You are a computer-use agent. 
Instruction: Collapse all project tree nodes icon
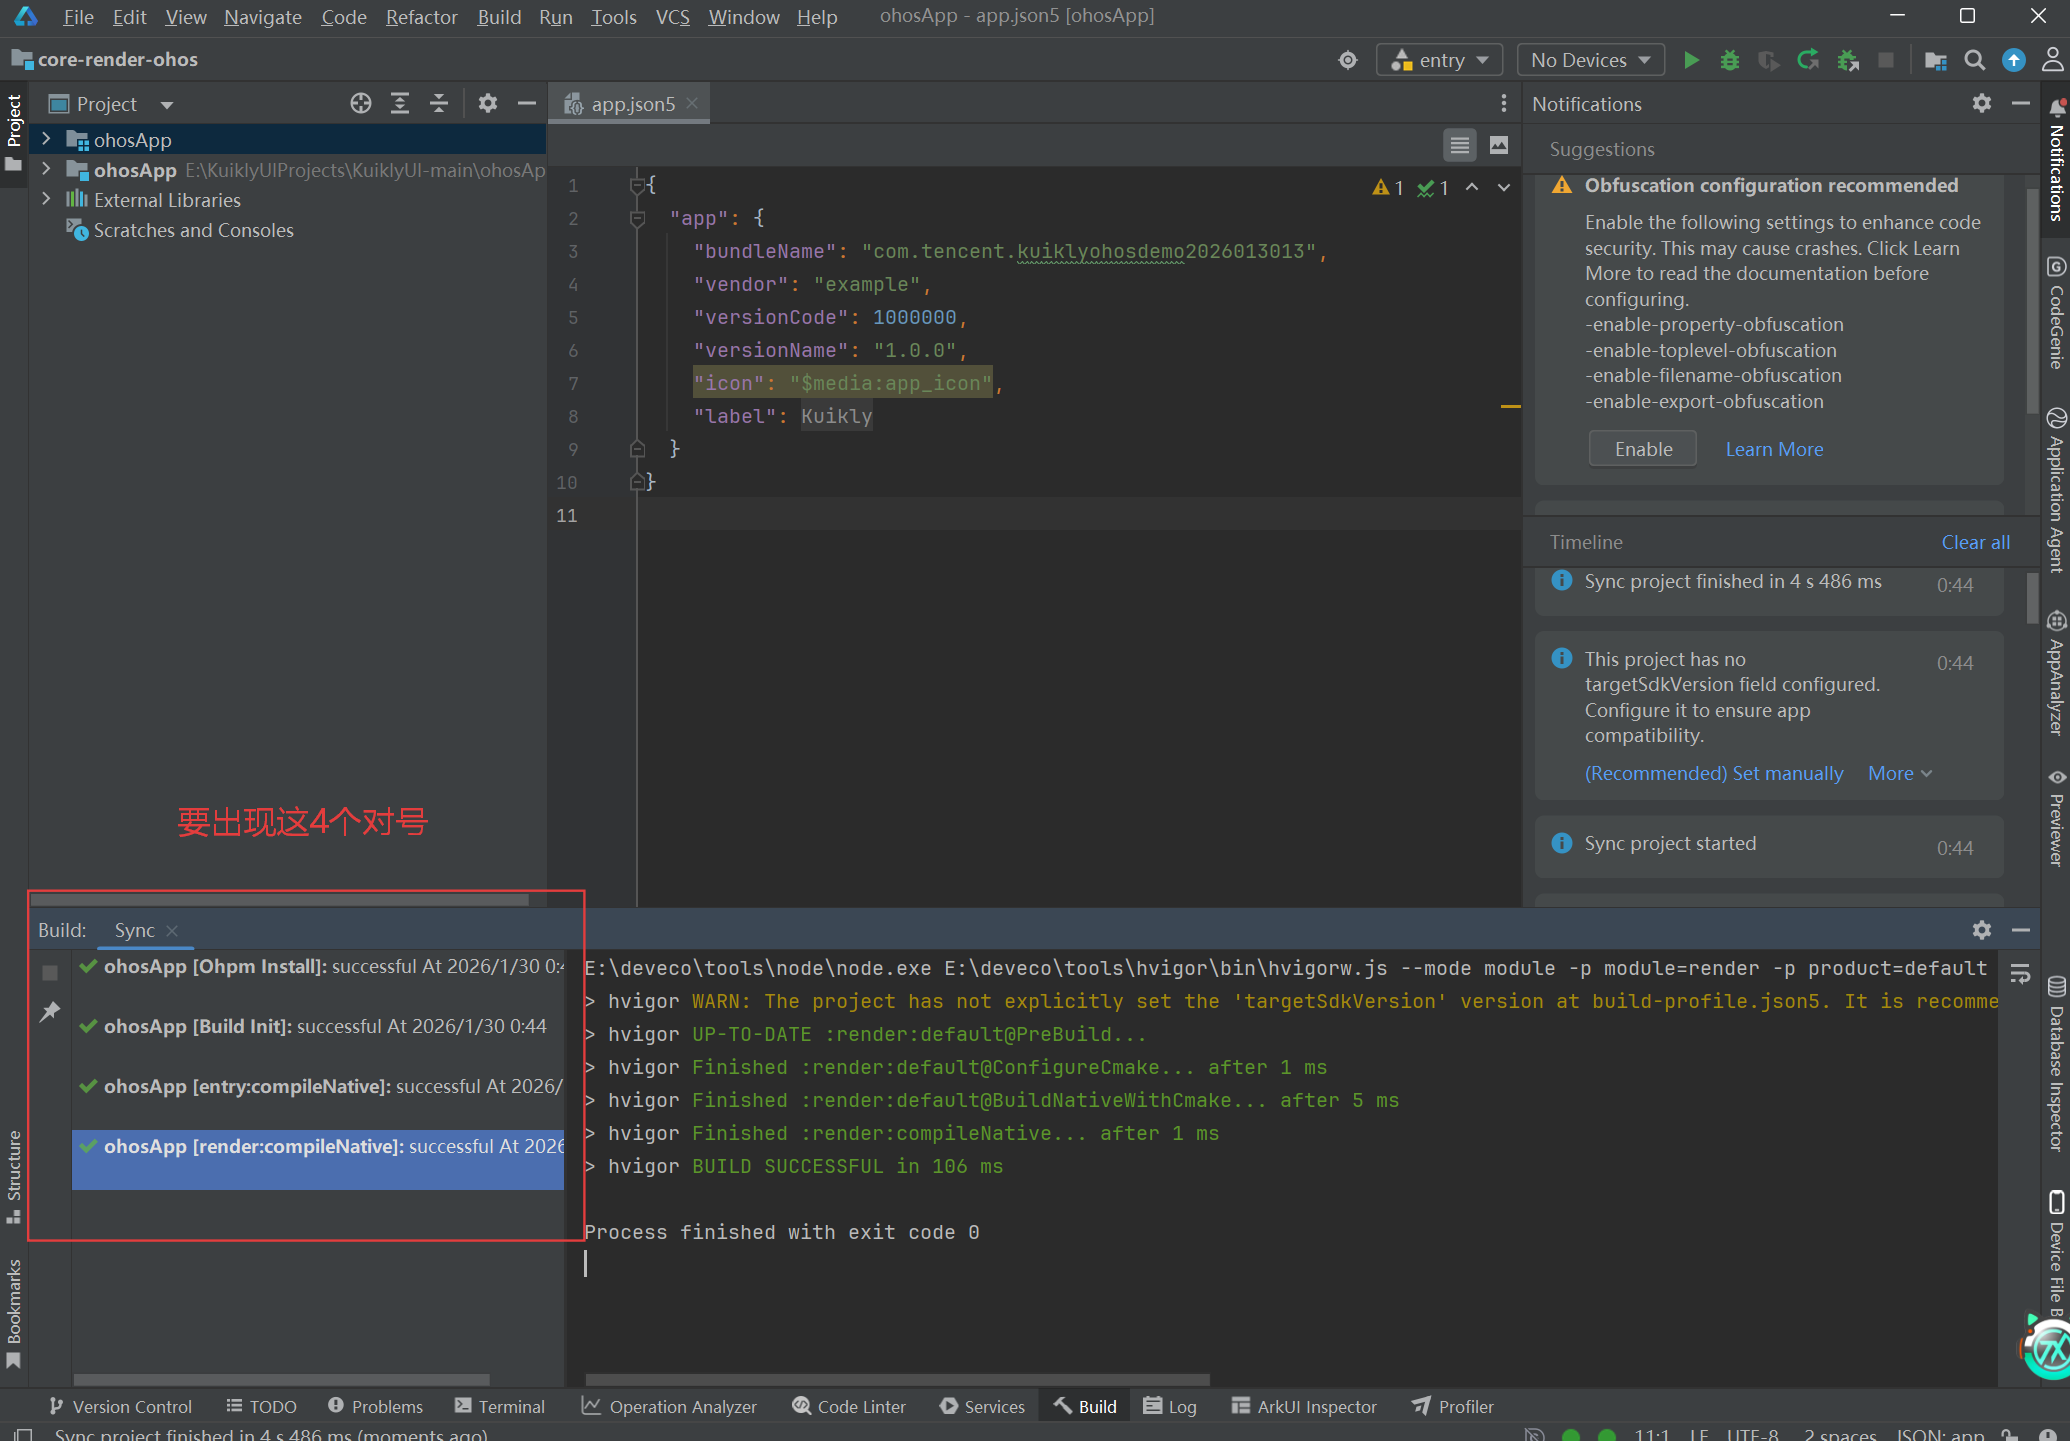pos(439,104)
